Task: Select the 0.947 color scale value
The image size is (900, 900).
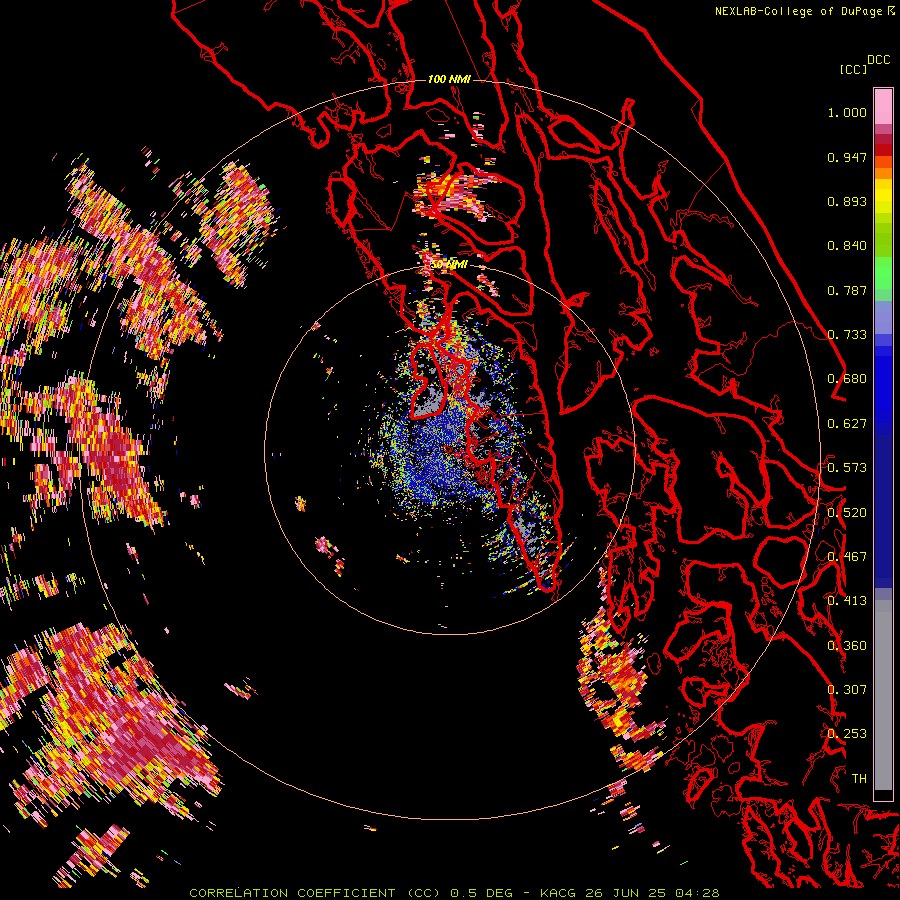Action: click(847, 157)
